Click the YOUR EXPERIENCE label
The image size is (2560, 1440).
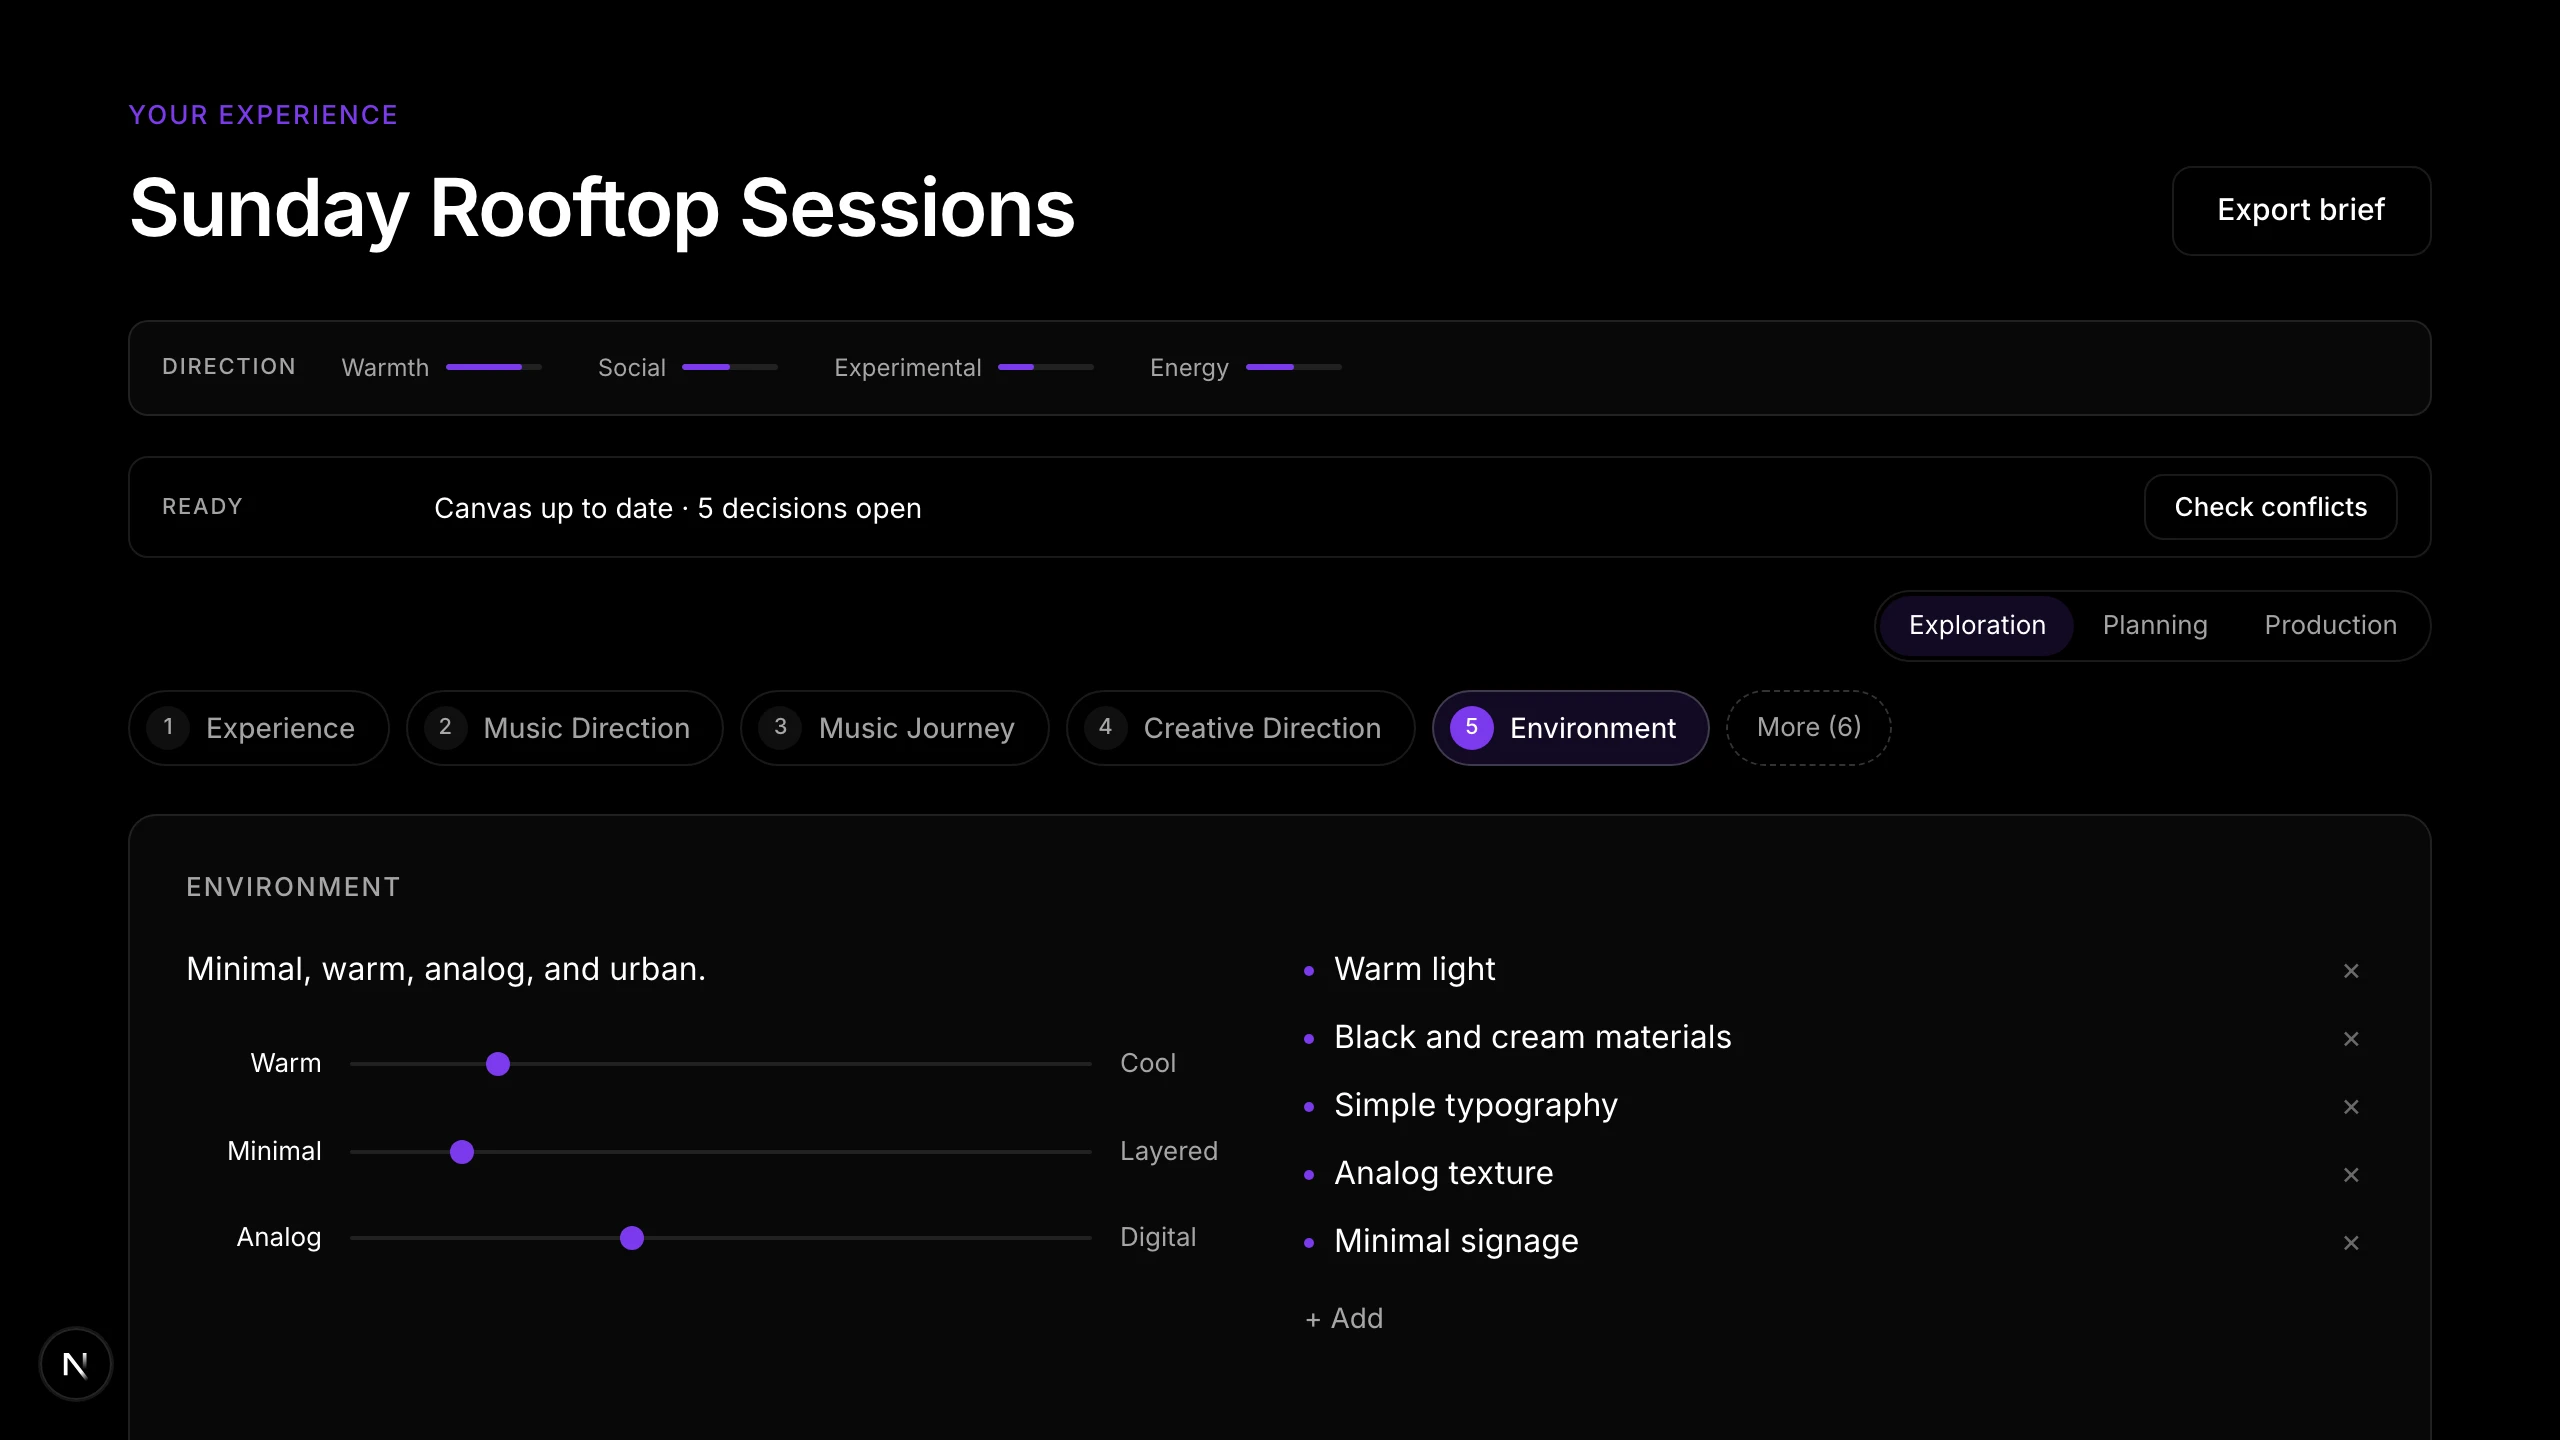point(264,115)
